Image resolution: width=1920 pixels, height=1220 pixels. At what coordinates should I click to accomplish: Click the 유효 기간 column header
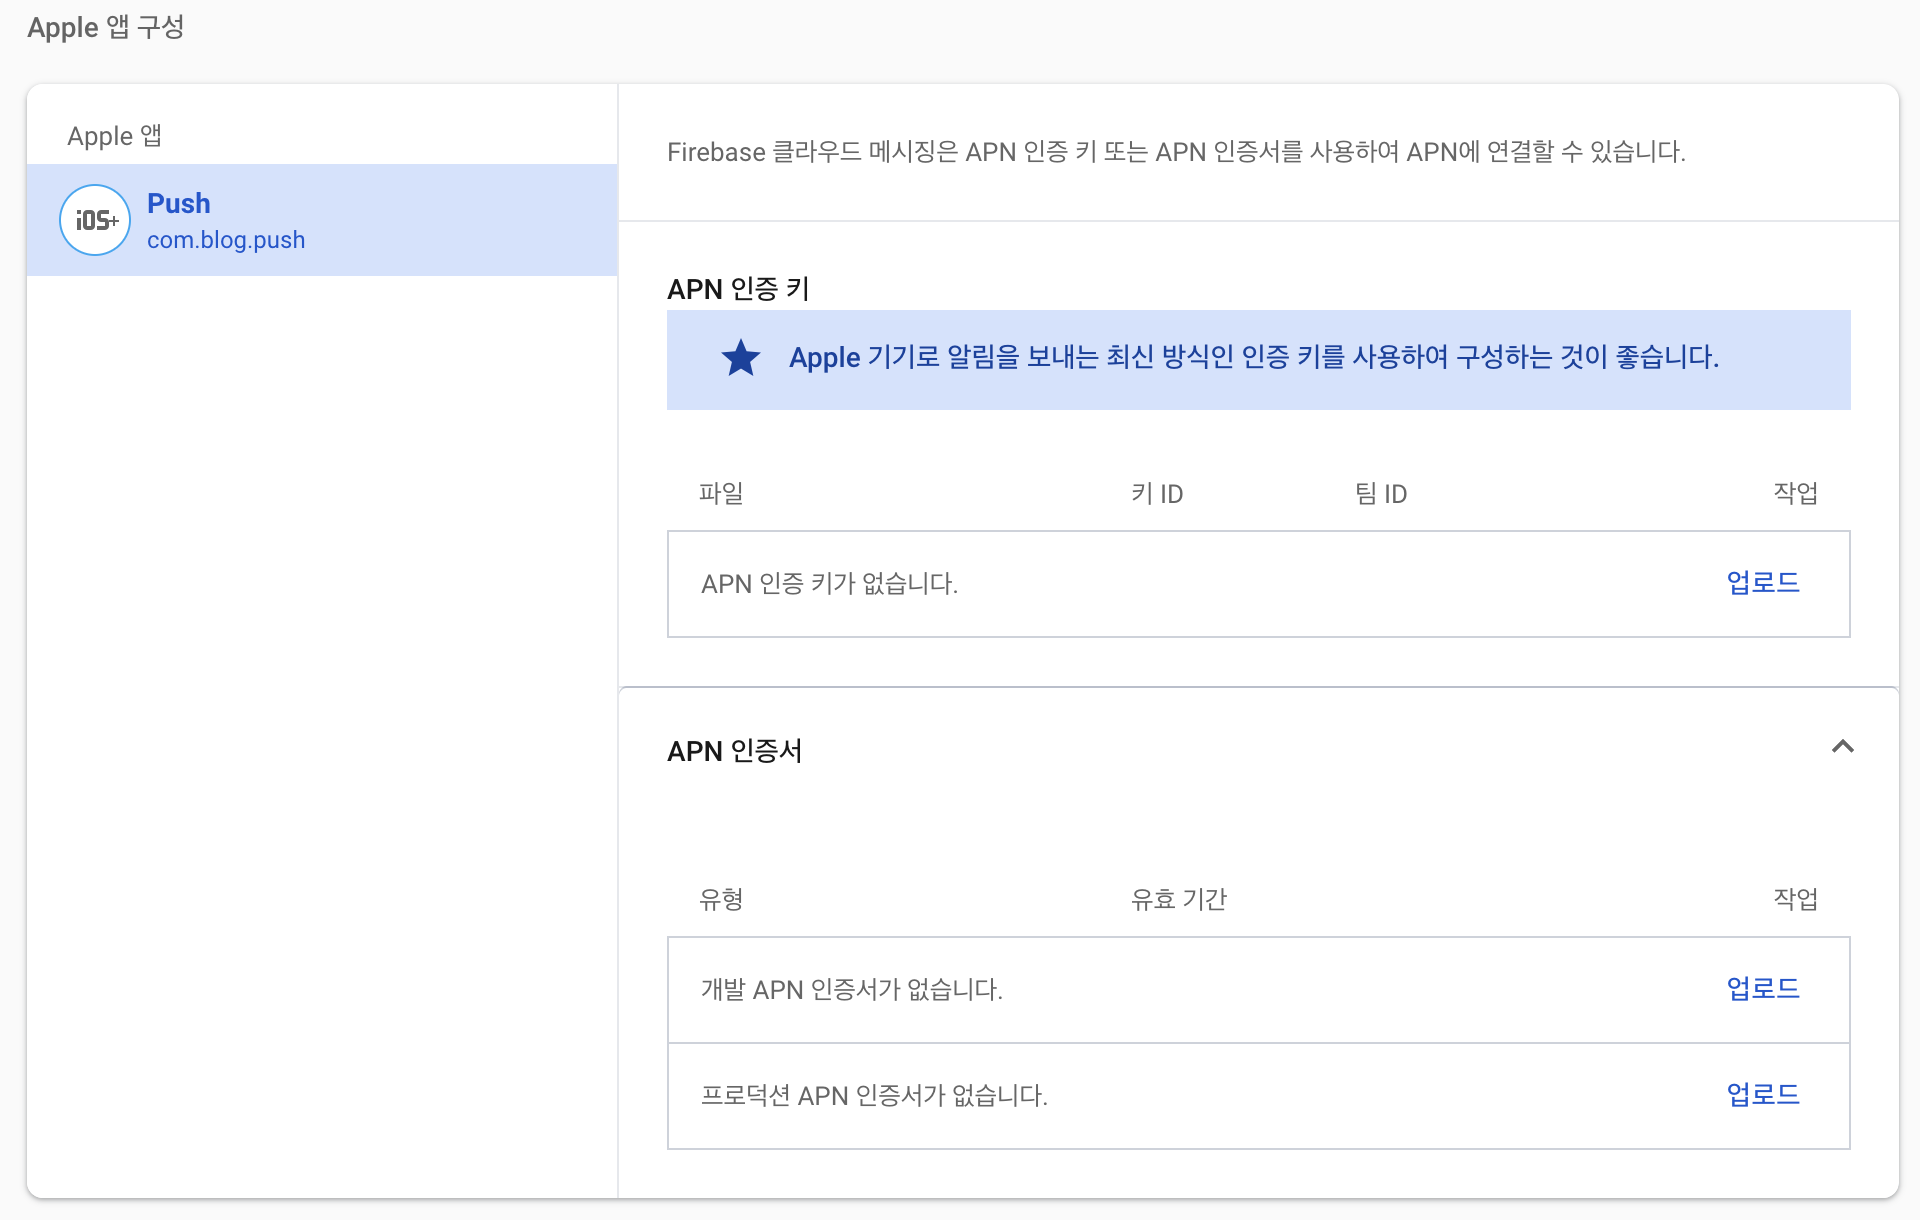click(1178, 899)
